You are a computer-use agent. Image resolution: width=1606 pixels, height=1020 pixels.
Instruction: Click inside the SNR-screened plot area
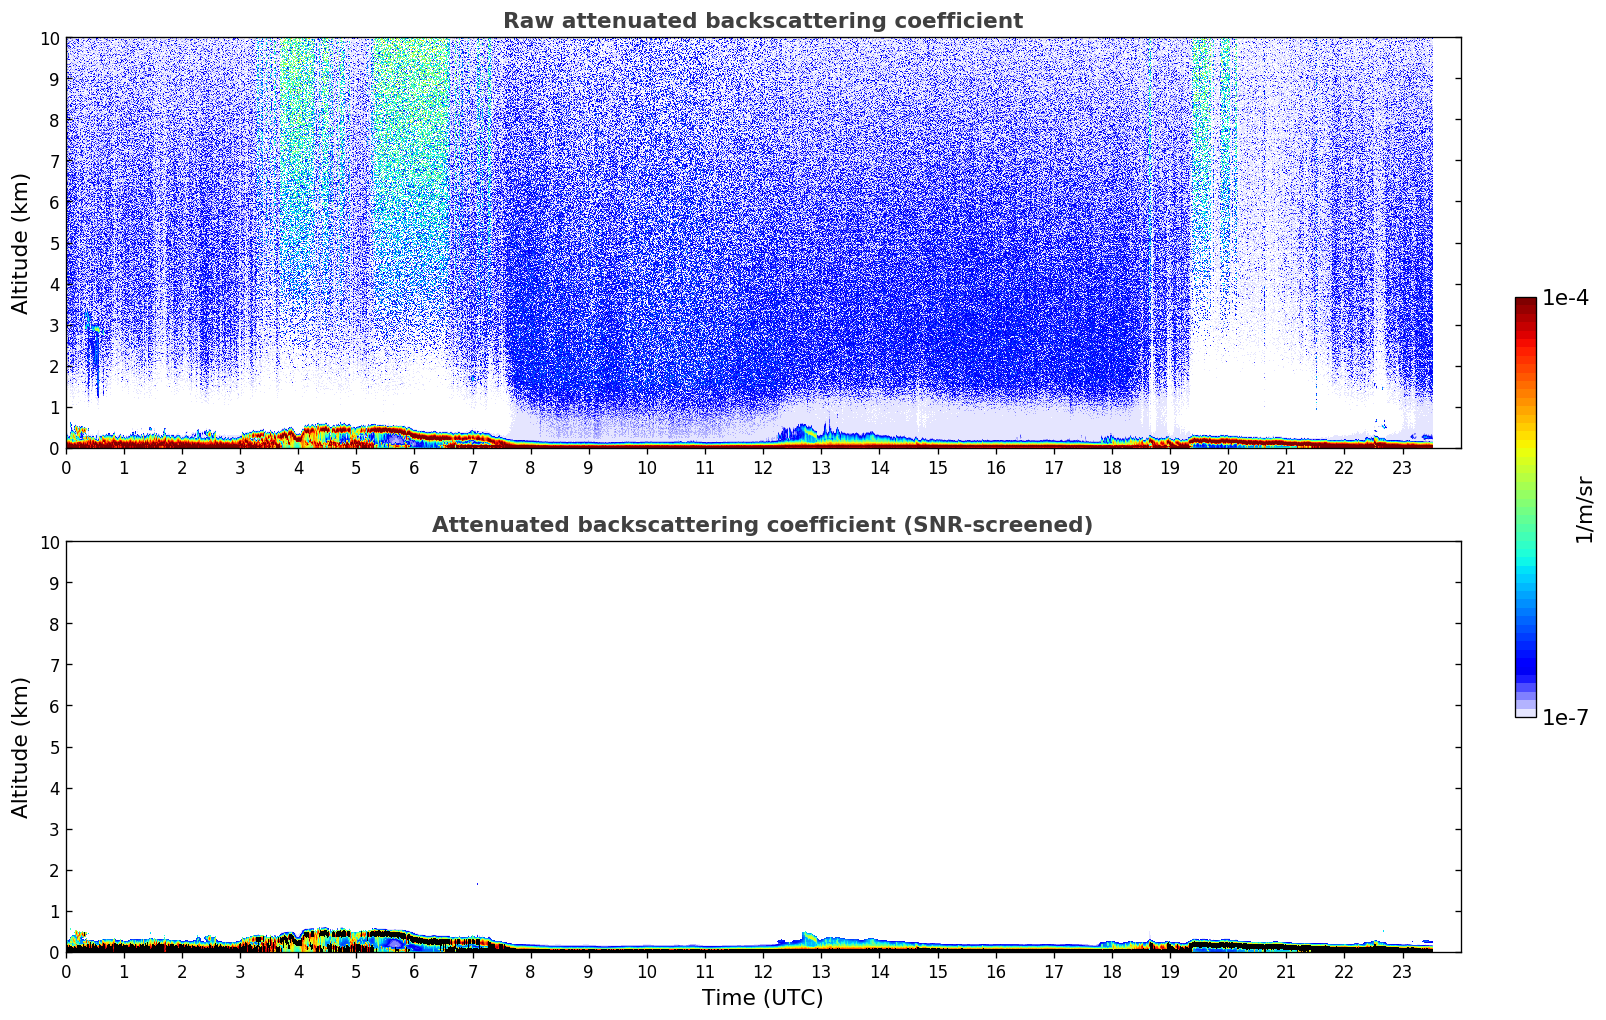[763, 747]
